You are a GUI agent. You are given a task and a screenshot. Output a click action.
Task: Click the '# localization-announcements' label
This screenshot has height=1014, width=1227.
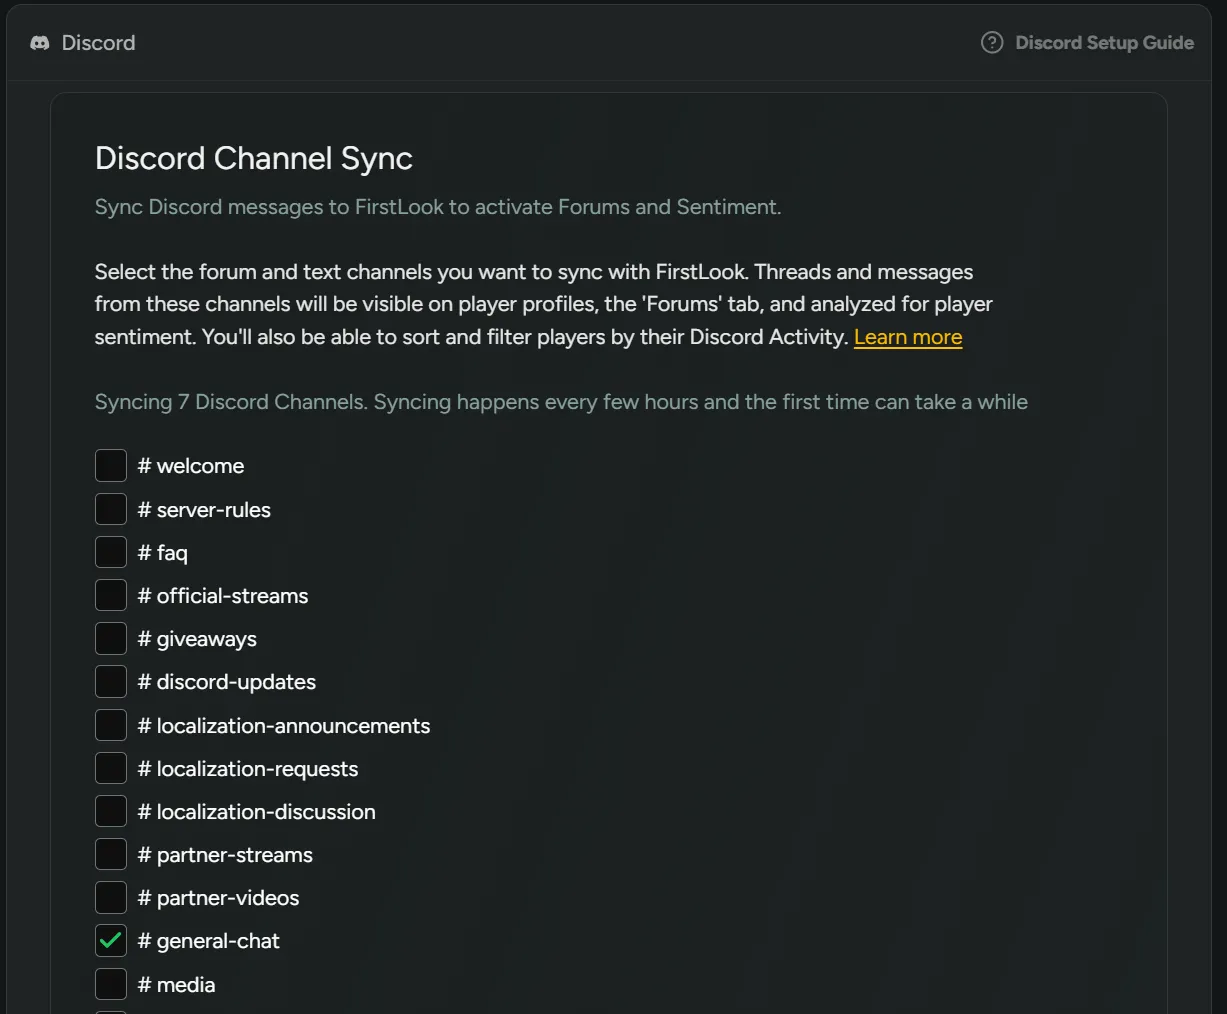click(x=284, y=726)
